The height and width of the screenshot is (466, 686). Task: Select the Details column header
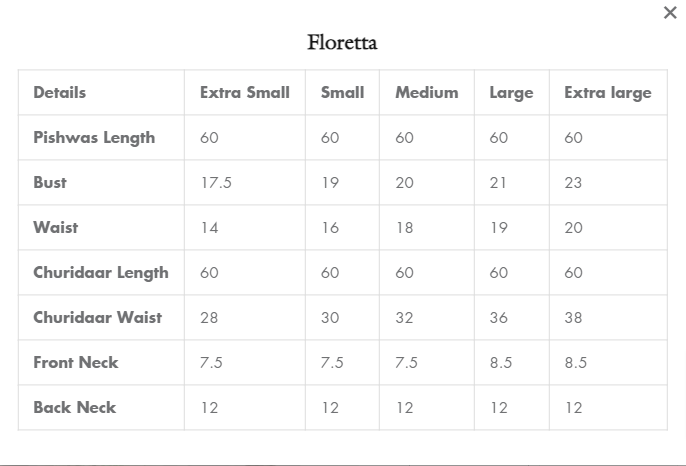pos(60,92)
